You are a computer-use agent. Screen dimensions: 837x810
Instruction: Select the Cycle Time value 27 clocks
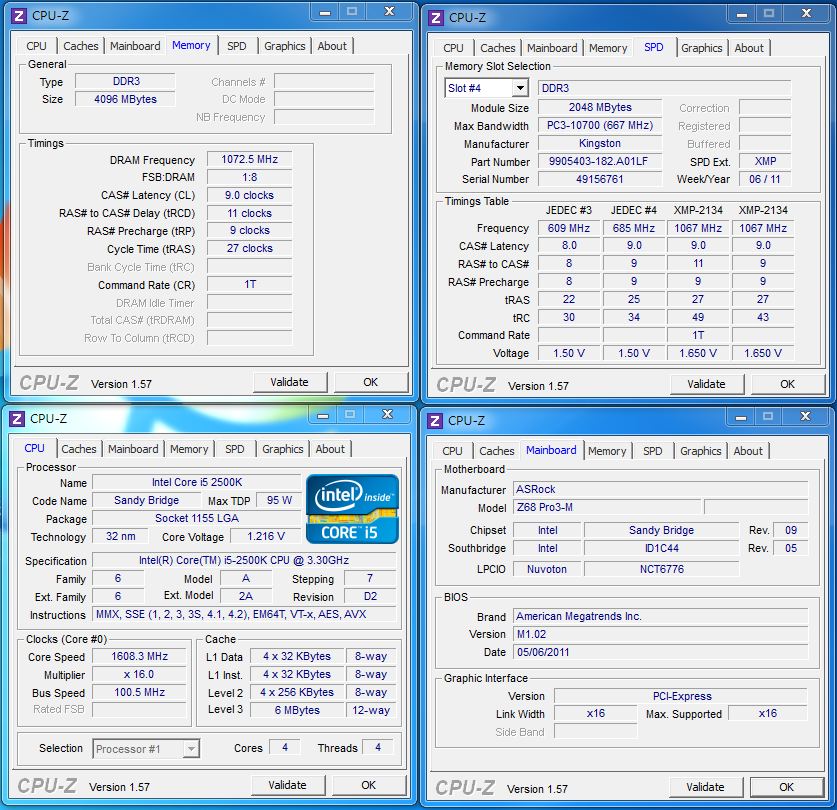click(x=249, y=248)
